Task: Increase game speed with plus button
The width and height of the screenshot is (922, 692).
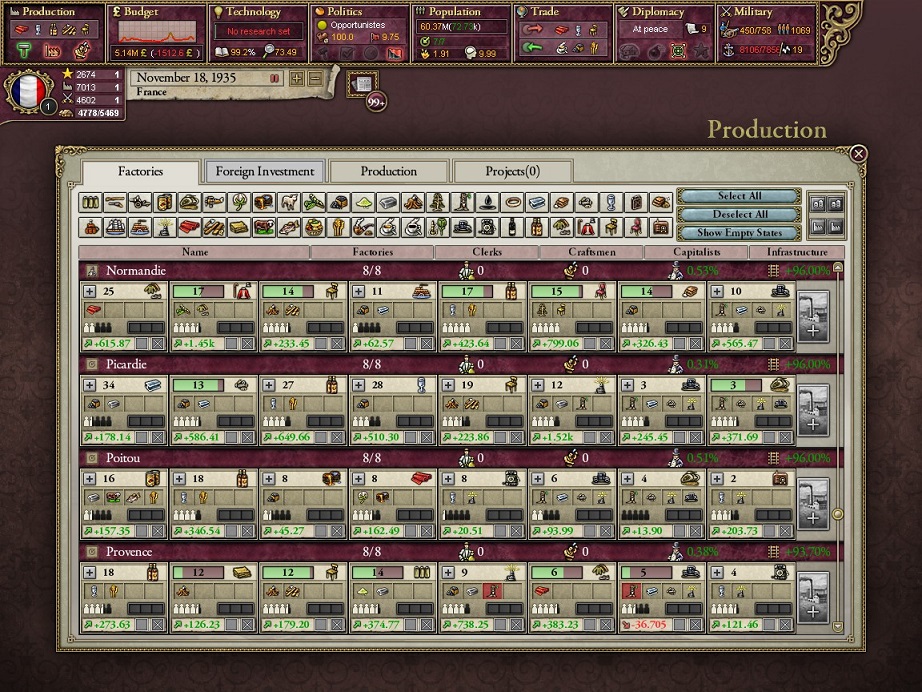Action: click(297, 78)
